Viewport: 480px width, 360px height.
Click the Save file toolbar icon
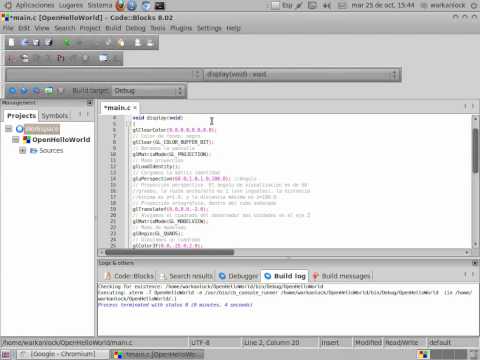point(36,43)
